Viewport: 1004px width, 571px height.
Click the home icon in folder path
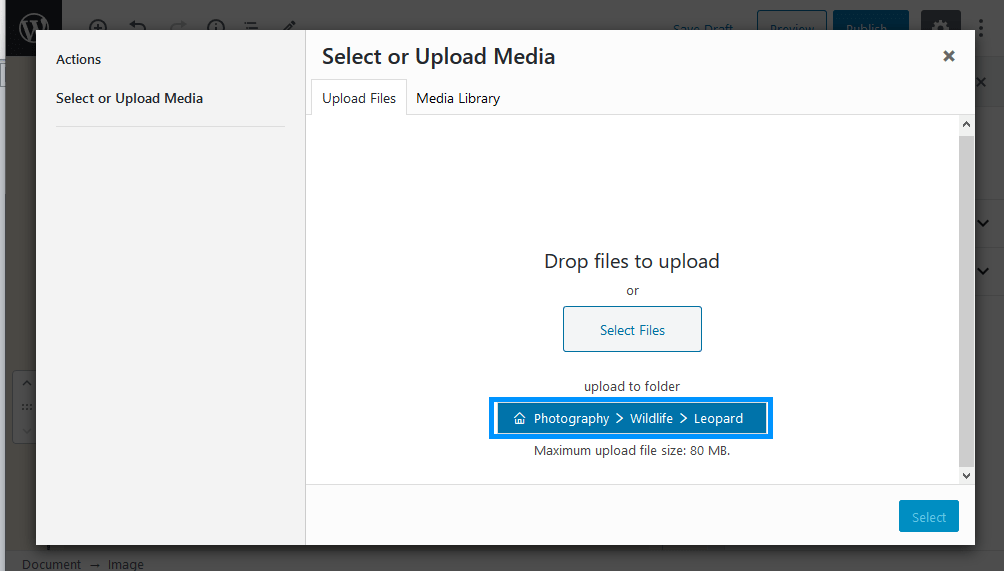[x=519, y=419]
